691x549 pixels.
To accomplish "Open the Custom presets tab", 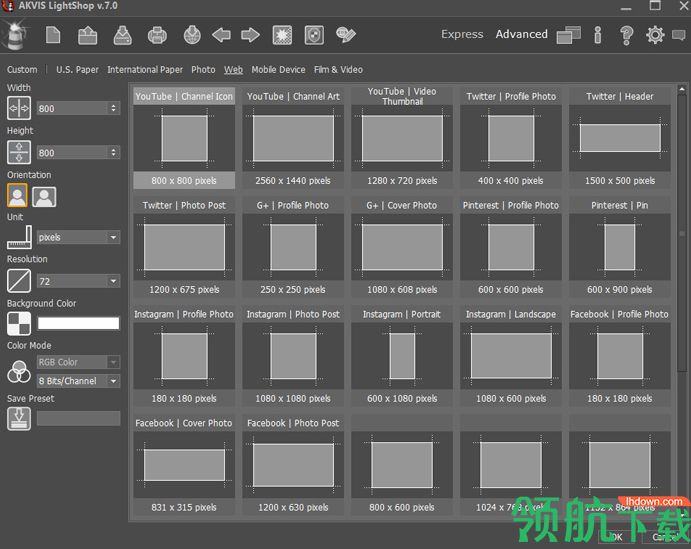I will [22, 70].
